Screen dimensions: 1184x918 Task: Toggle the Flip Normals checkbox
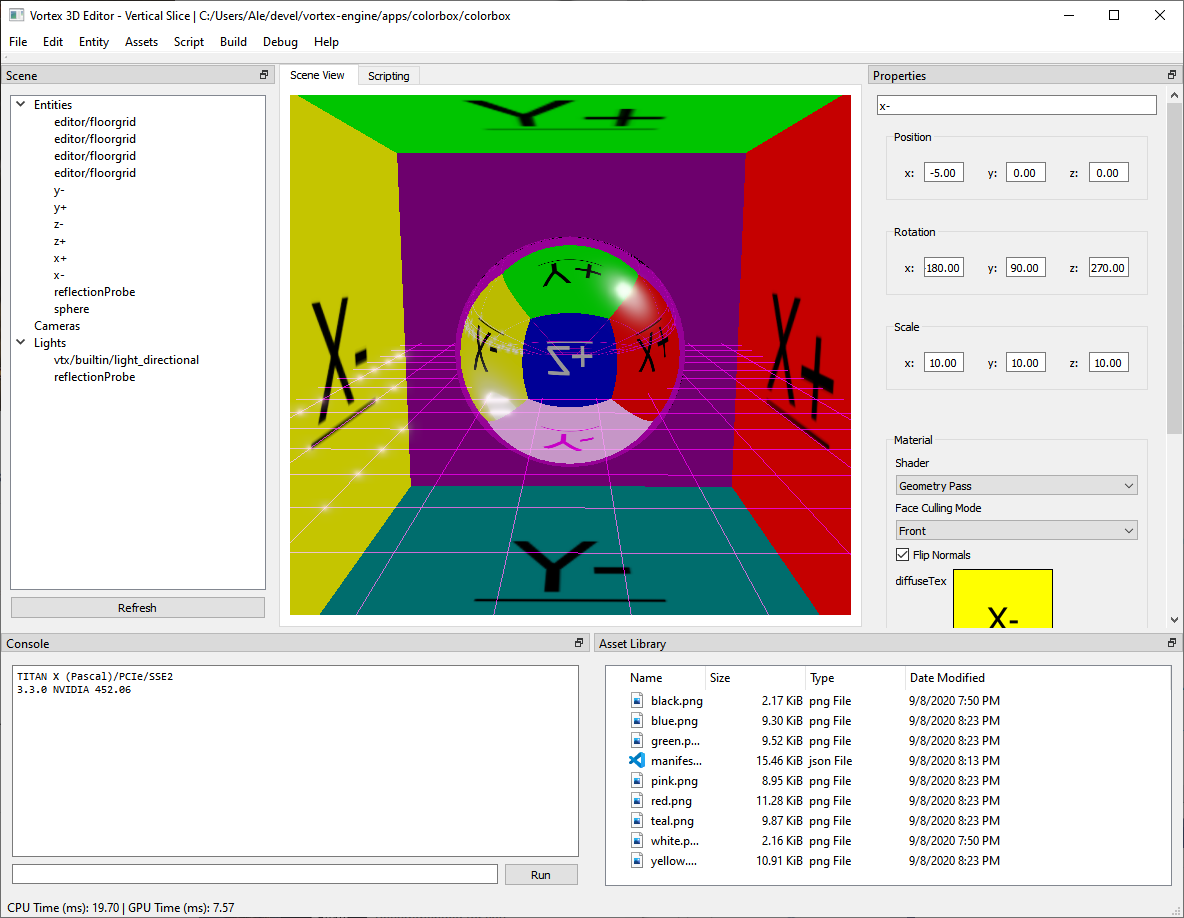point(902,555)
